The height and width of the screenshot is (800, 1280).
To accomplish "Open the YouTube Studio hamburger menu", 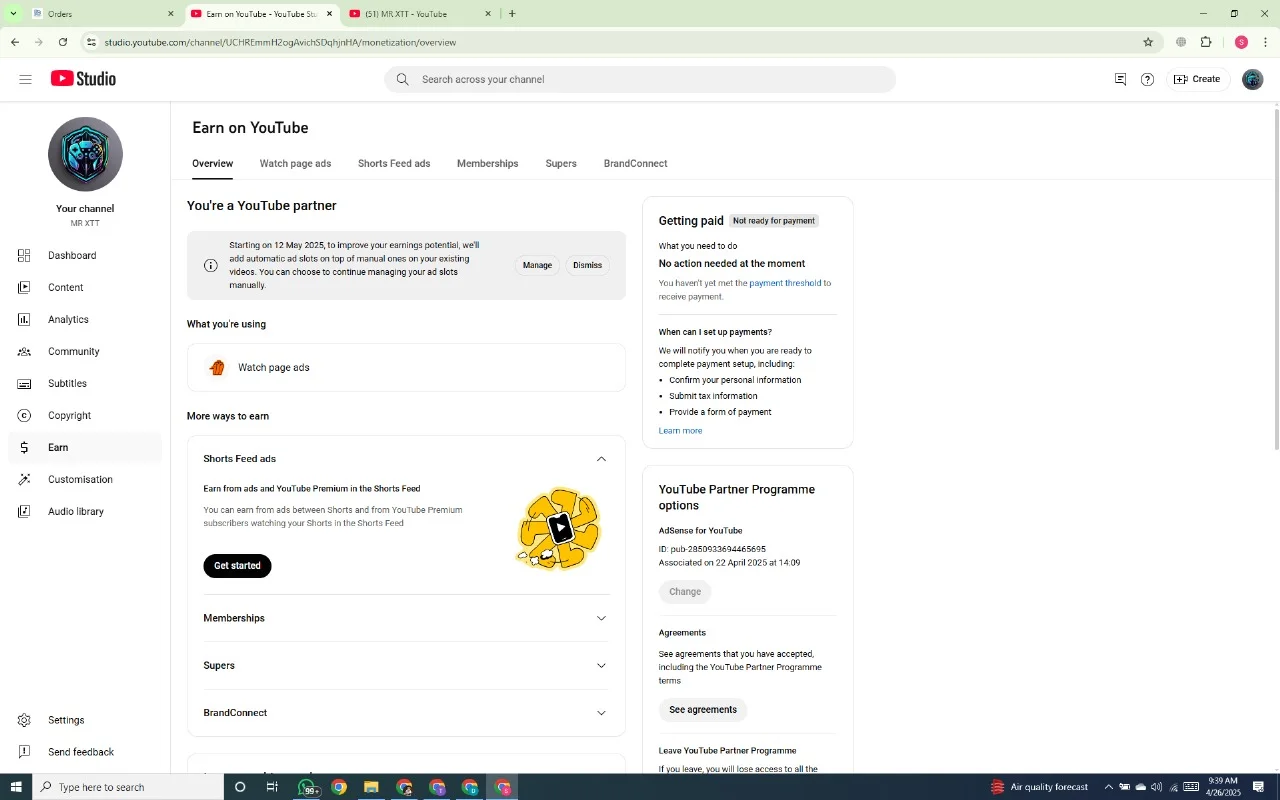I will coord(25,79).
